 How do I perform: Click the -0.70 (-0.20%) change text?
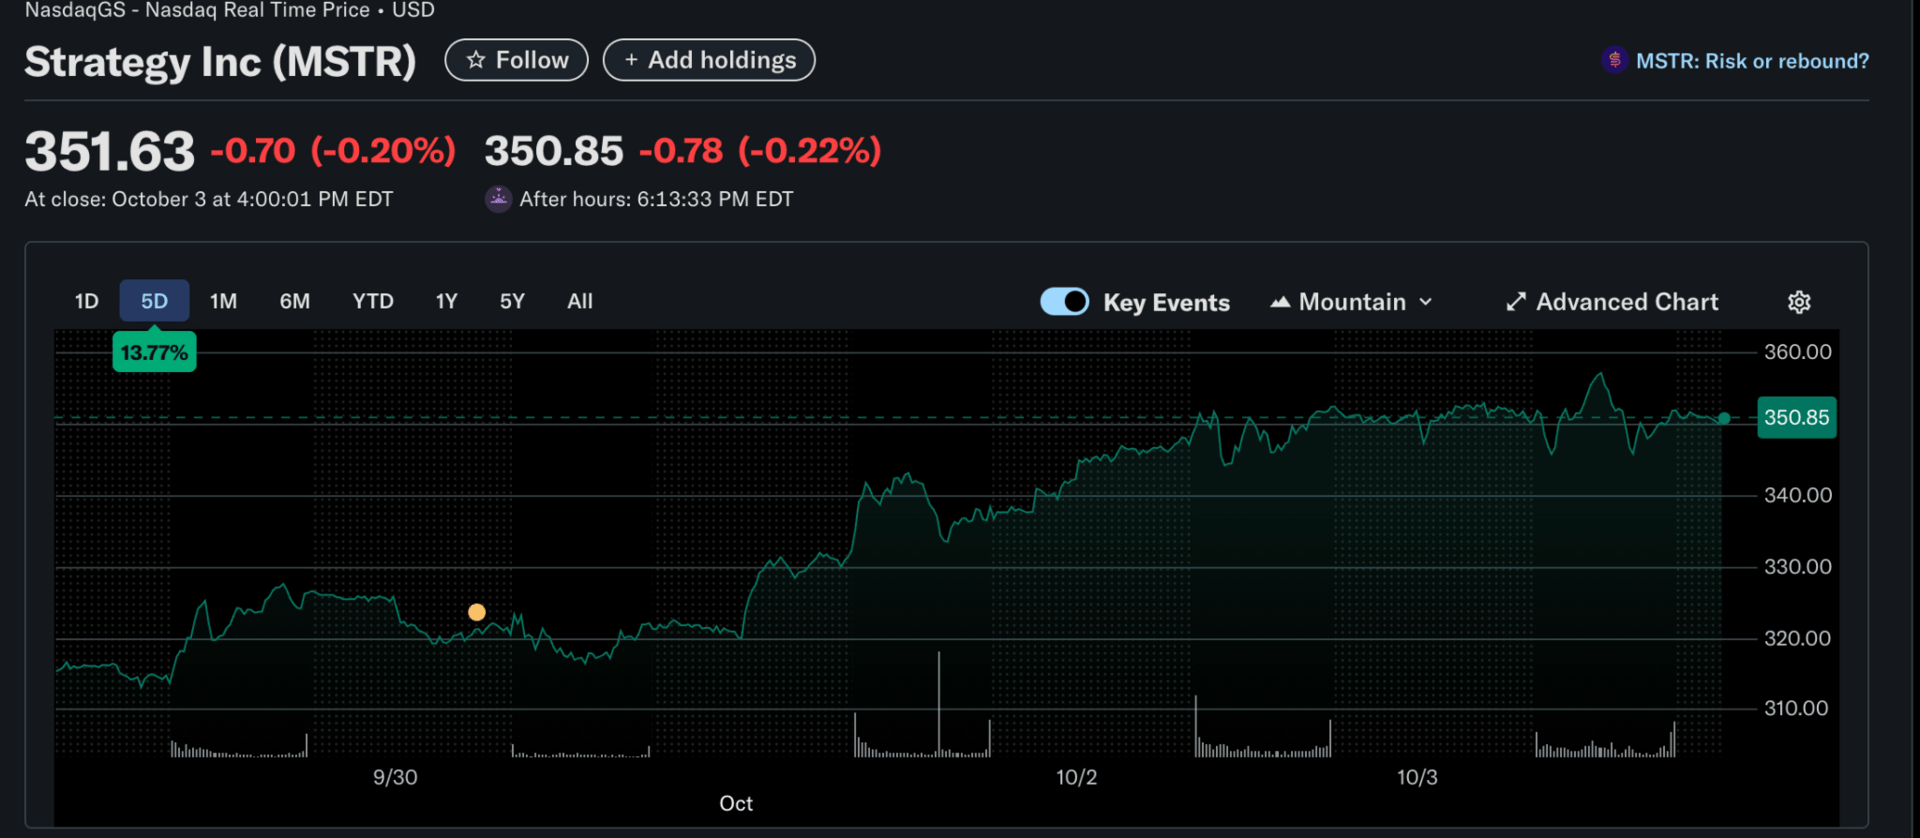pos(333,151)
